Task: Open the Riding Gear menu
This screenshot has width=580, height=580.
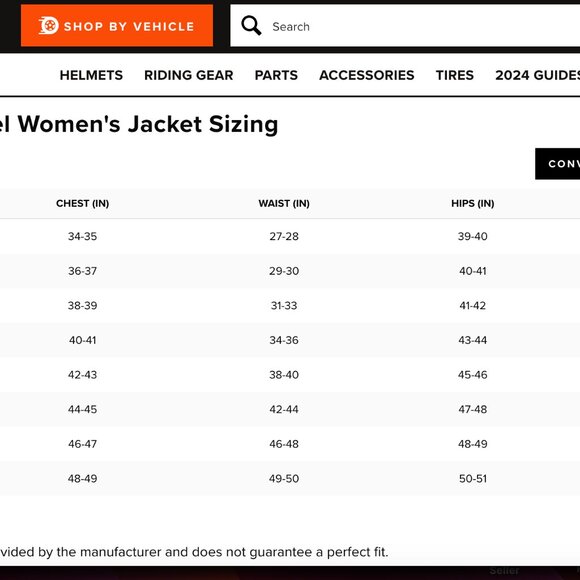Action: 189,75
